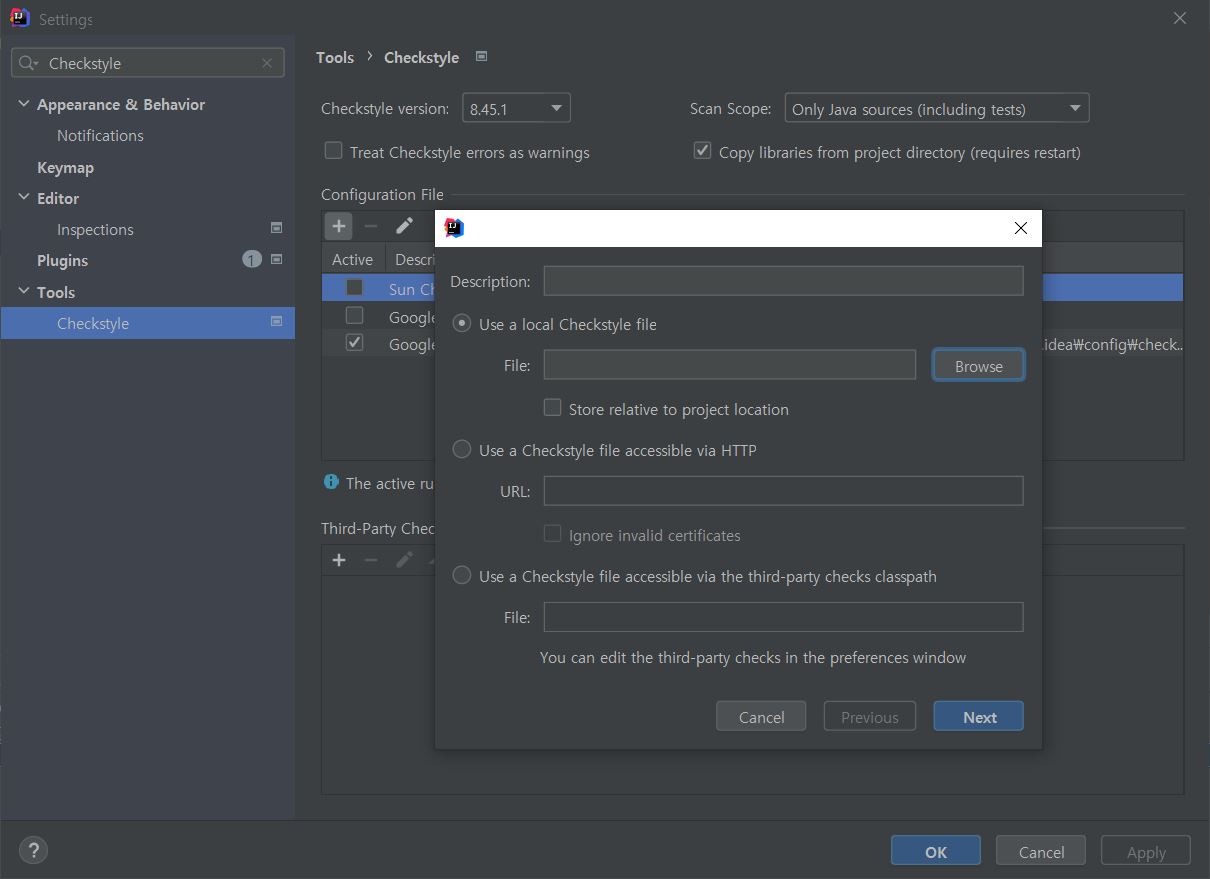Click the search magnifier icon in settings
Viewport: 1210px width, 879px height.
pos(28,63)
